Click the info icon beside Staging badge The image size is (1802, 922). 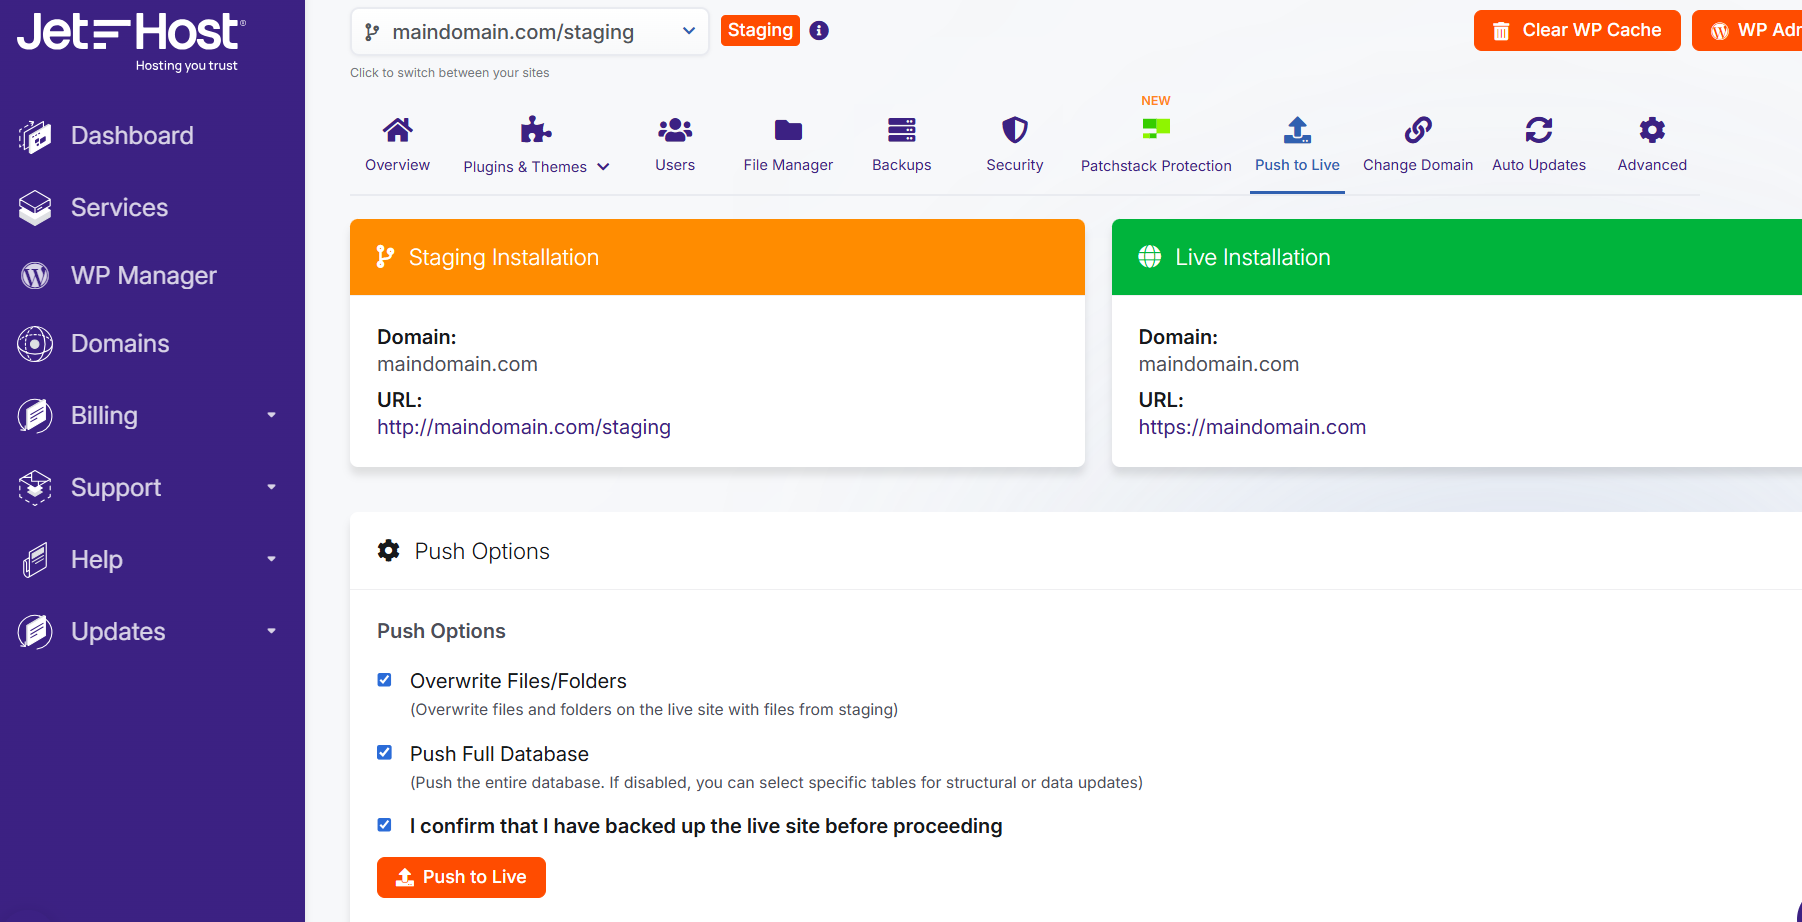coord(819,30)
